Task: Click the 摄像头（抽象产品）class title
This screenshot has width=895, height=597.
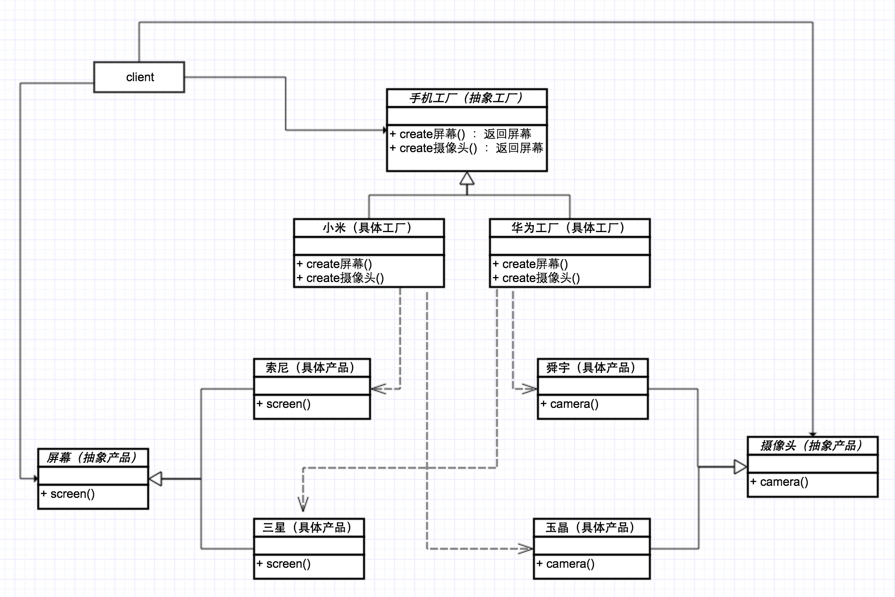Action: (812, 446)
